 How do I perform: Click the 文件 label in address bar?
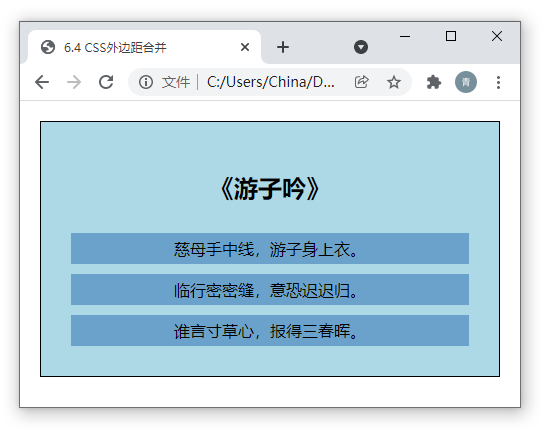(x=176, y=82)
